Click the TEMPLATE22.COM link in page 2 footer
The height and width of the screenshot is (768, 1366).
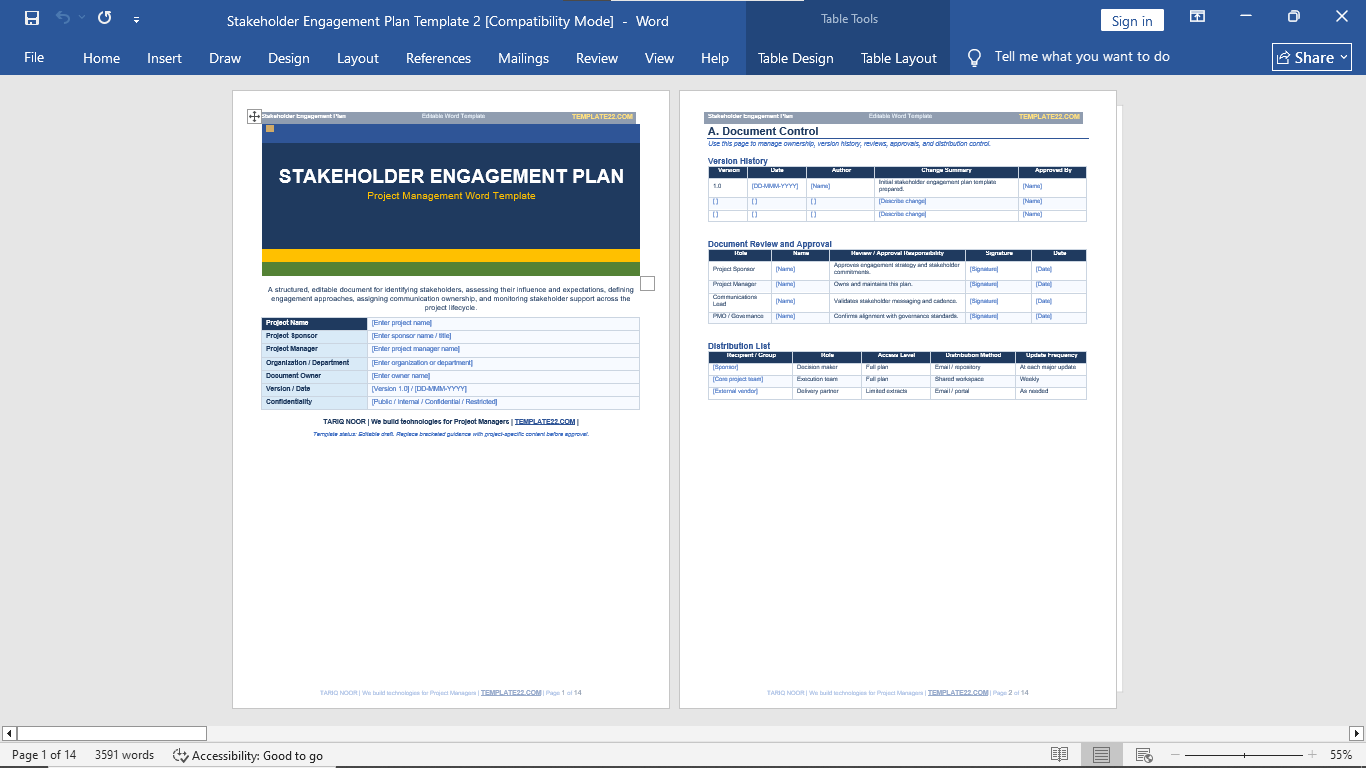[958, 692]
